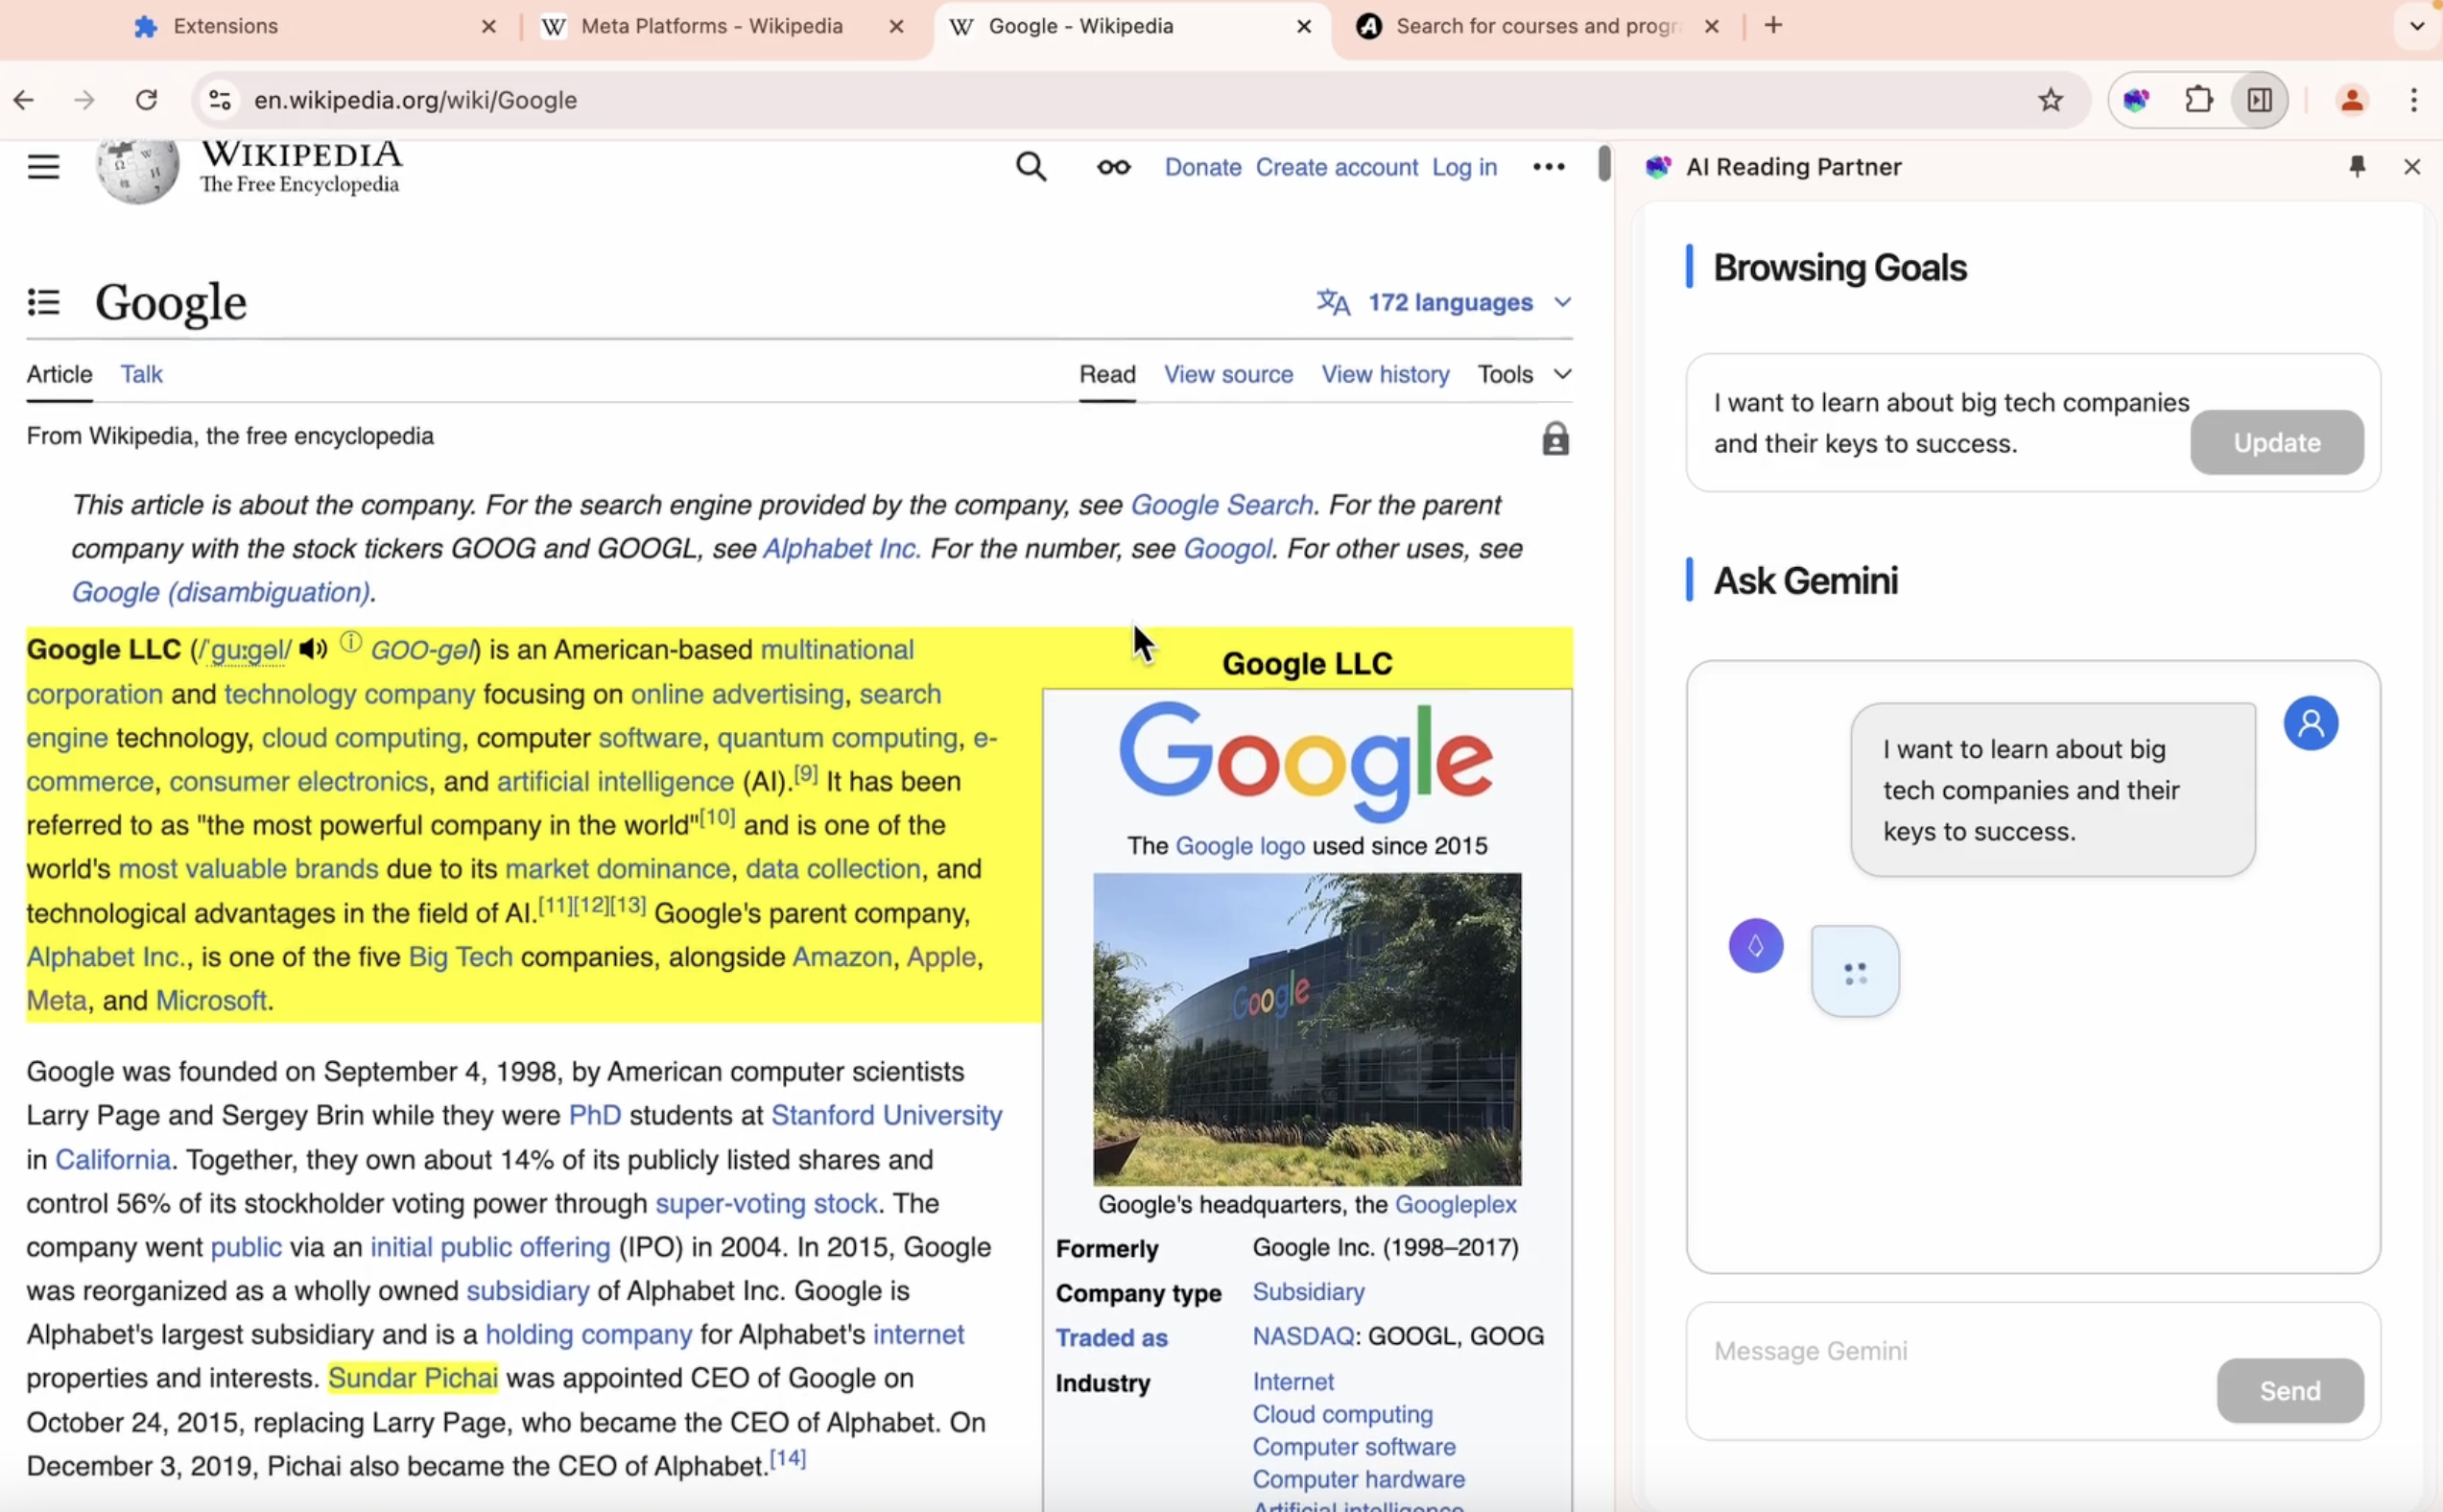Pin the AI Reading Partner side panel
This screenshot has width=2443, height=1512.
(x=2357, y=166)
